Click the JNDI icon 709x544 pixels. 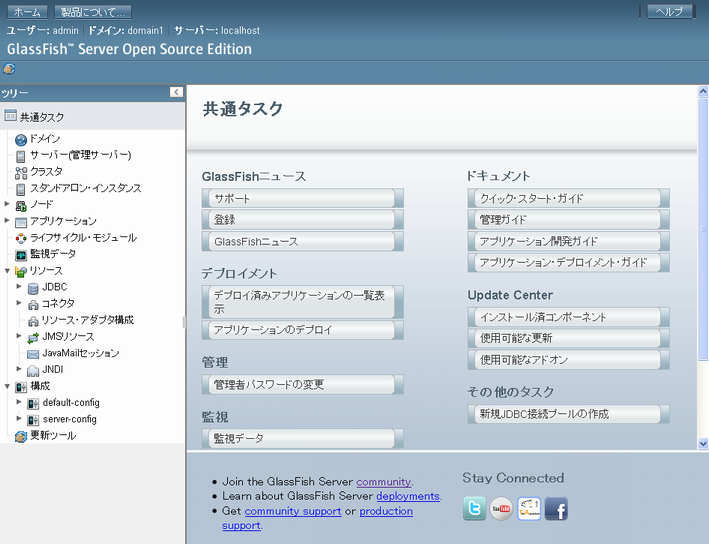[x=33, y=370]
